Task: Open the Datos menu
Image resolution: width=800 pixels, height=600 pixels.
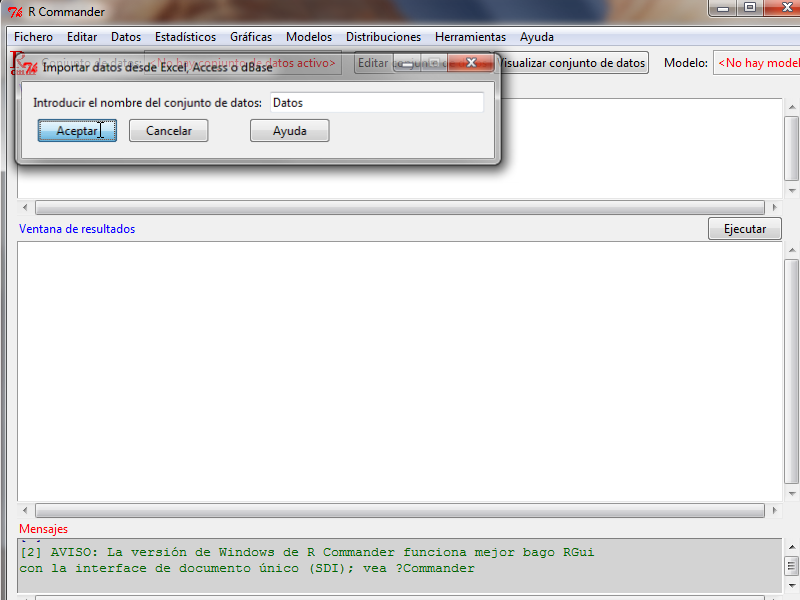Action: click(126, 37)
